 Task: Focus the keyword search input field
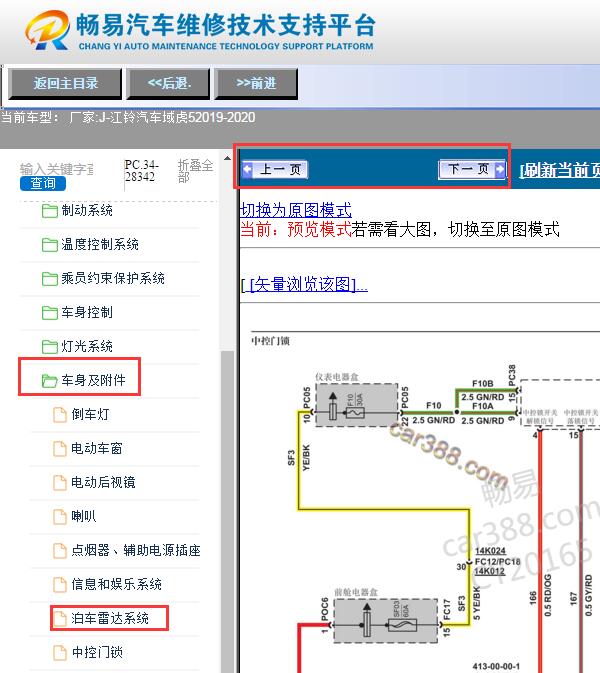coord(57,169)
